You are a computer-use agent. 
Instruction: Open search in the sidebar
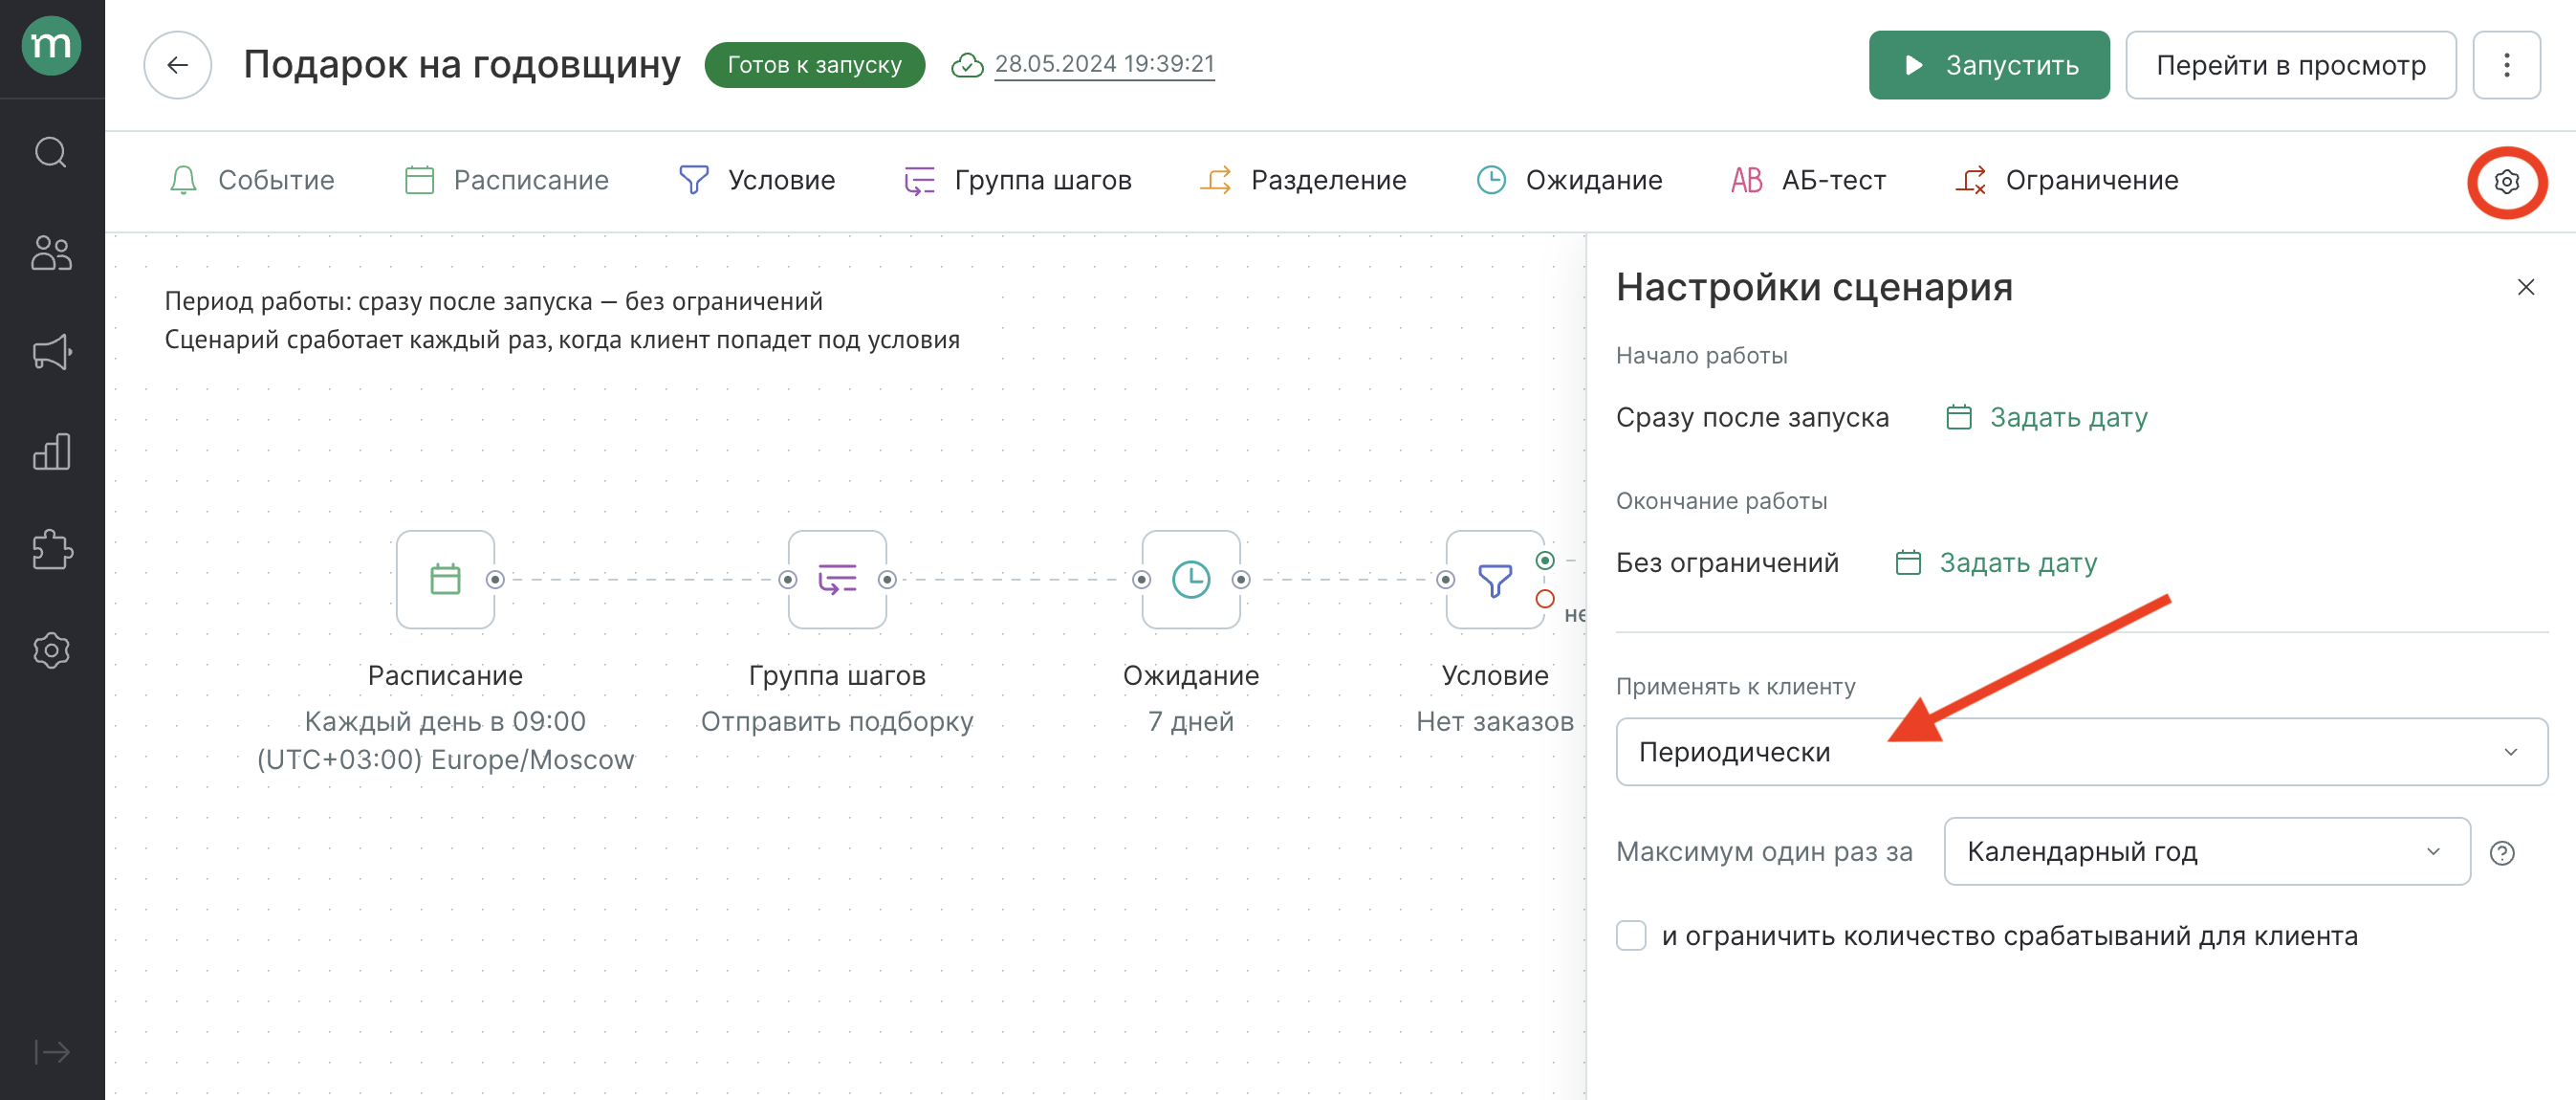pyautogui.click(x=51, y=153)
